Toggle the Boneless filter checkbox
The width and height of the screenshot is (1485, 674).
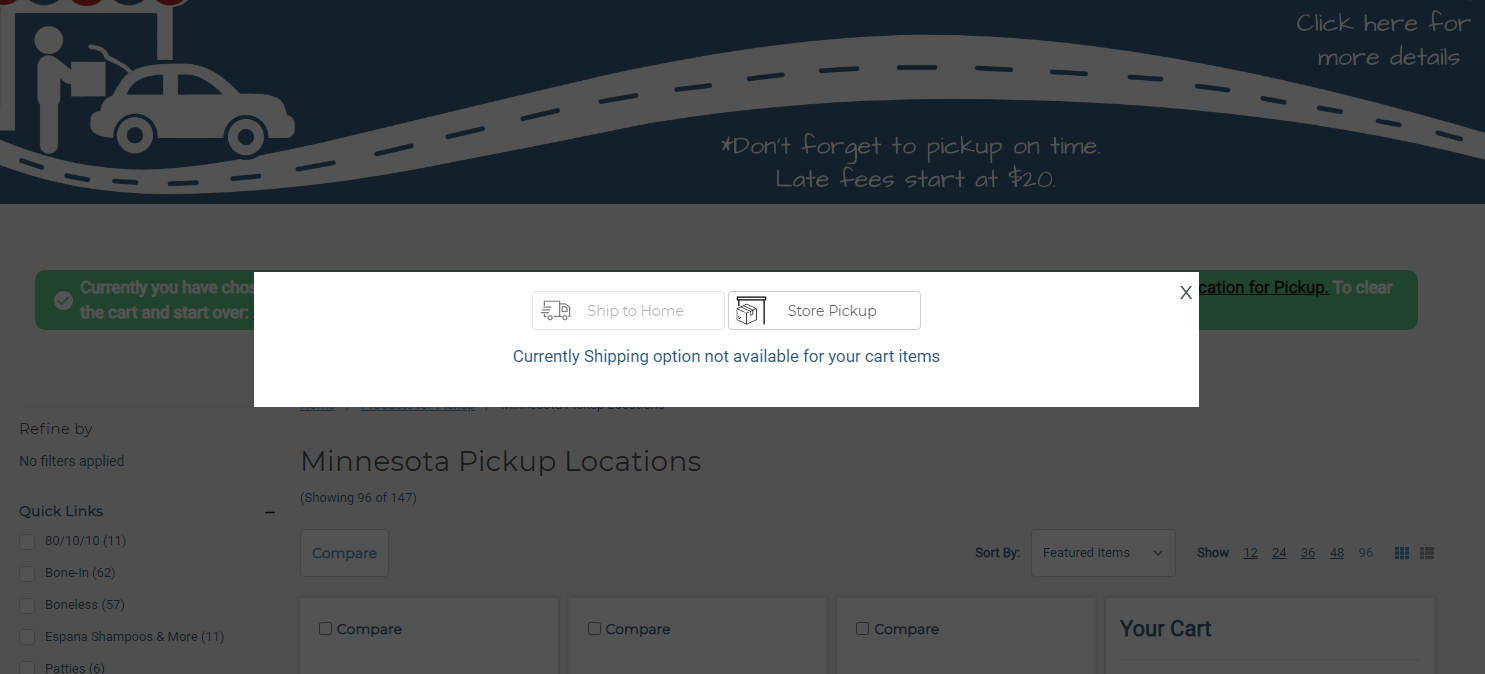(x=27, y=605)
